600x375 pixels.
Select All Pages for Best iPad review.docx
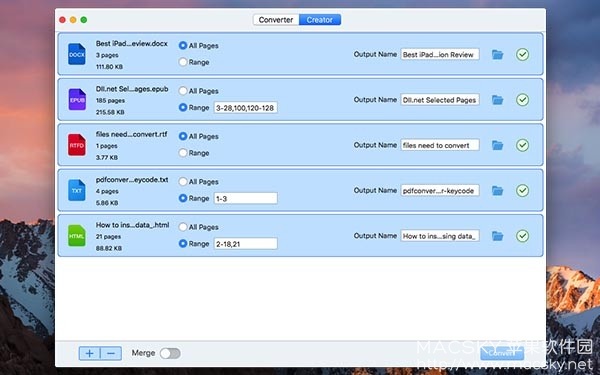(x=183, y=46)
